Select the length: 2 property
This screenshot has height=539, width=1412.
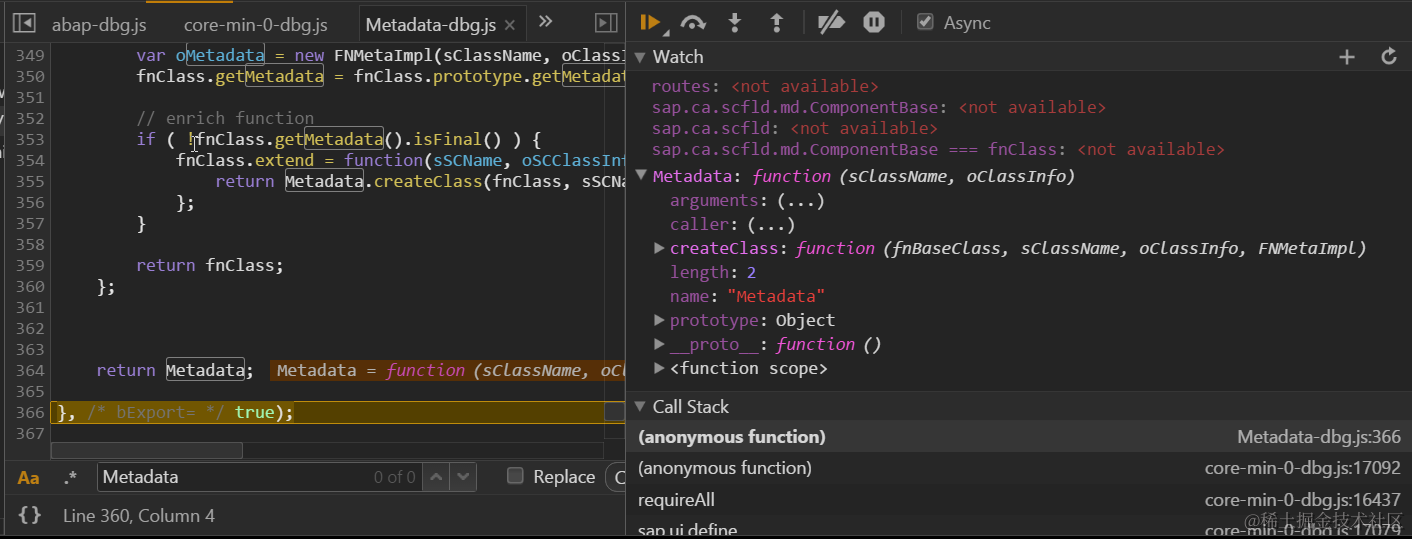[713, 272]
